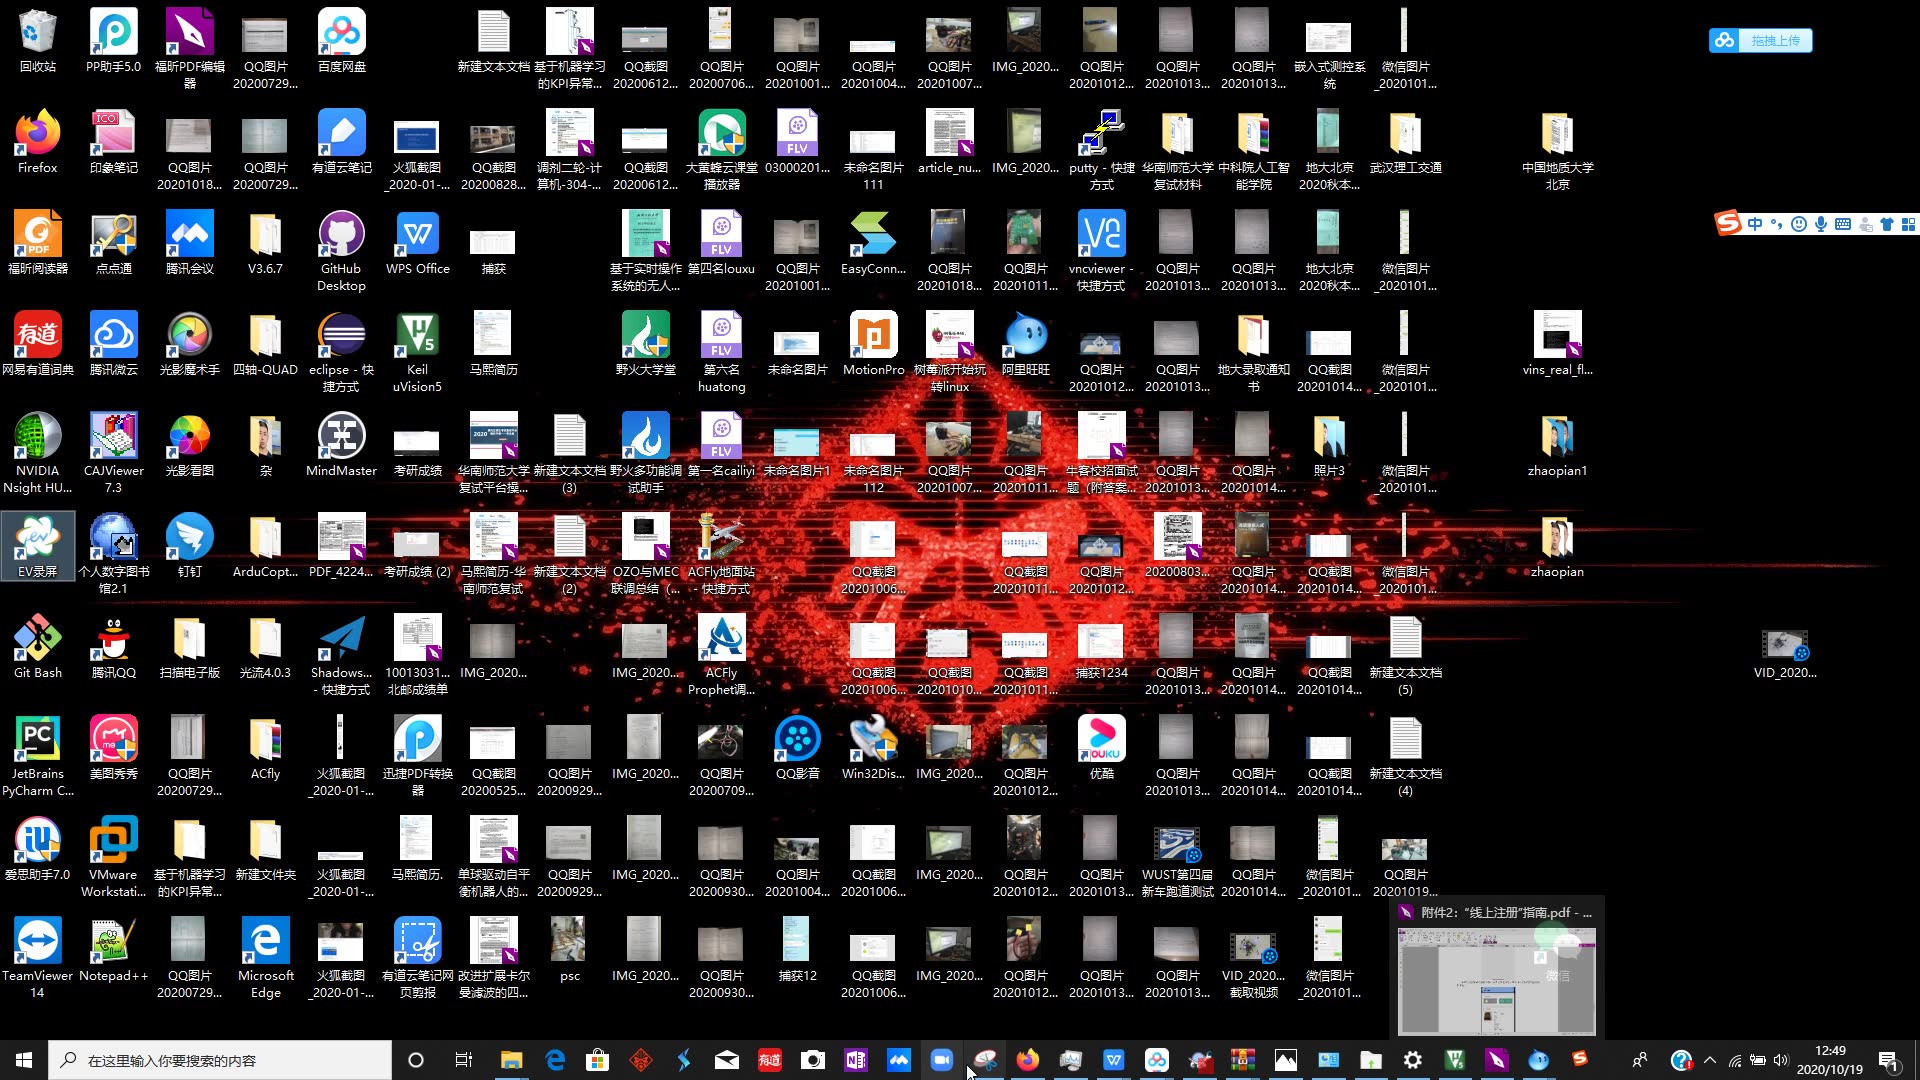Image resolution: width=1920 pixels, height=1080 pixels.
Task: Launch the QQ影音 desktop icon
Action: pos(797,747)
